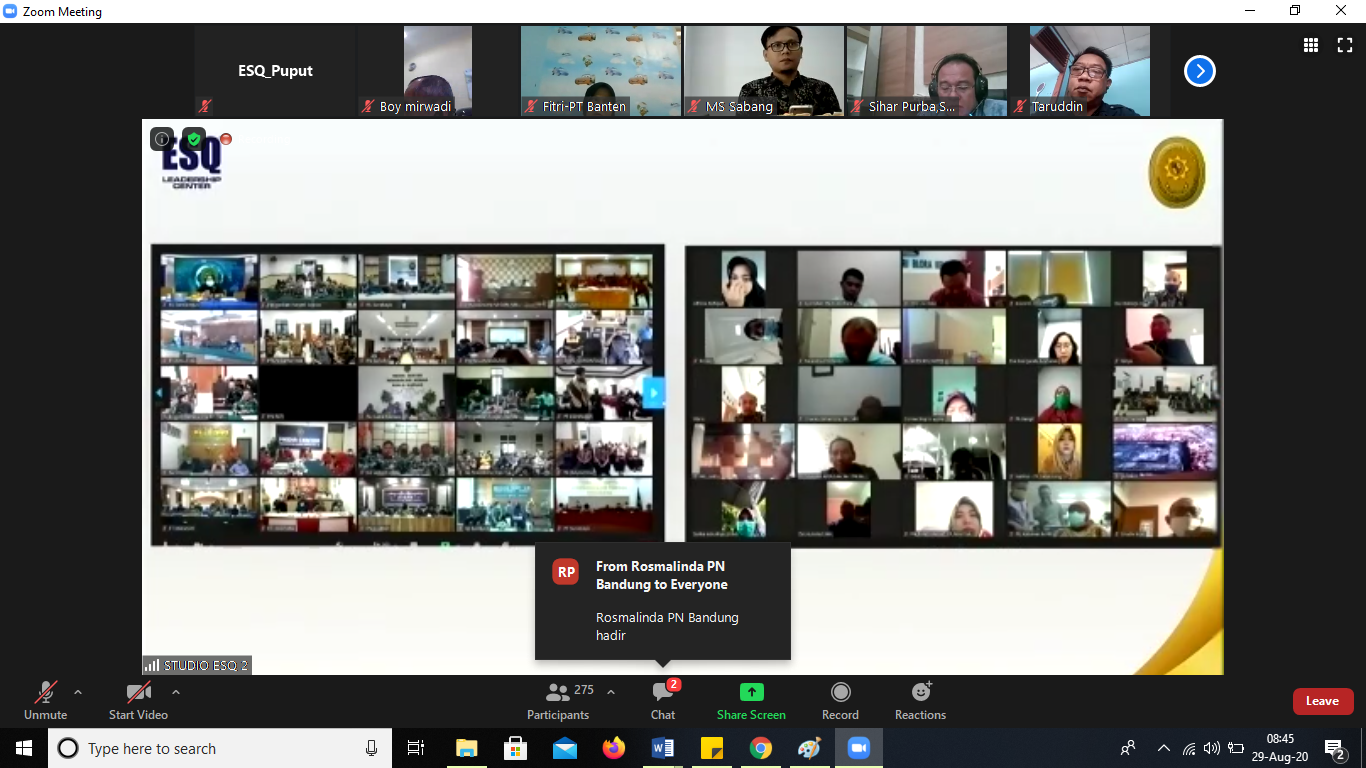Select MS Sabang video thumbnail
Screen dimensions: 1366x768
tap(765, 71)
